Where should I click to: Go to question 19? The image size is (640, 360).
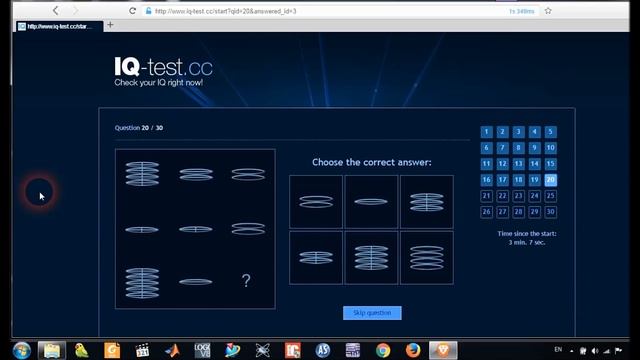pos(534,180)
